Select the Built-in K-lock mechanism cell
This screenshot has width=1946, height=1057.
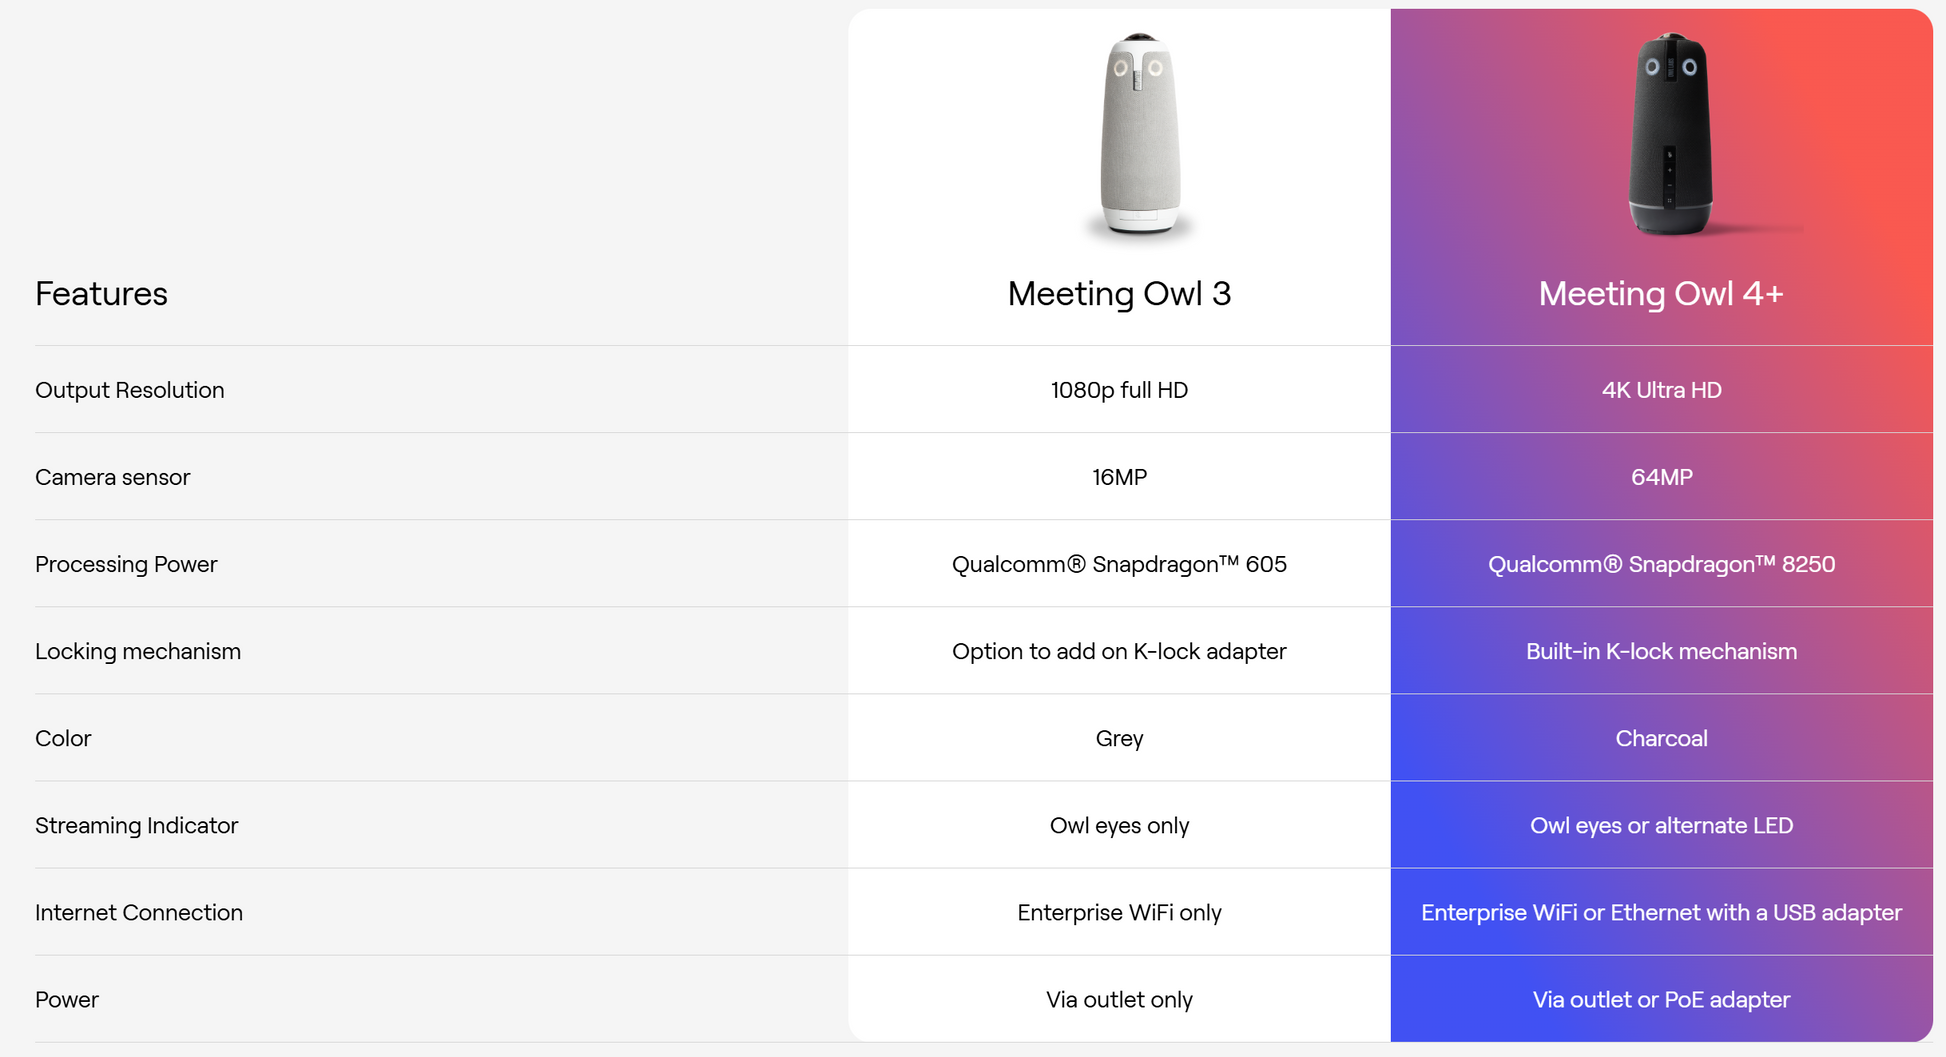[1661, 651]
